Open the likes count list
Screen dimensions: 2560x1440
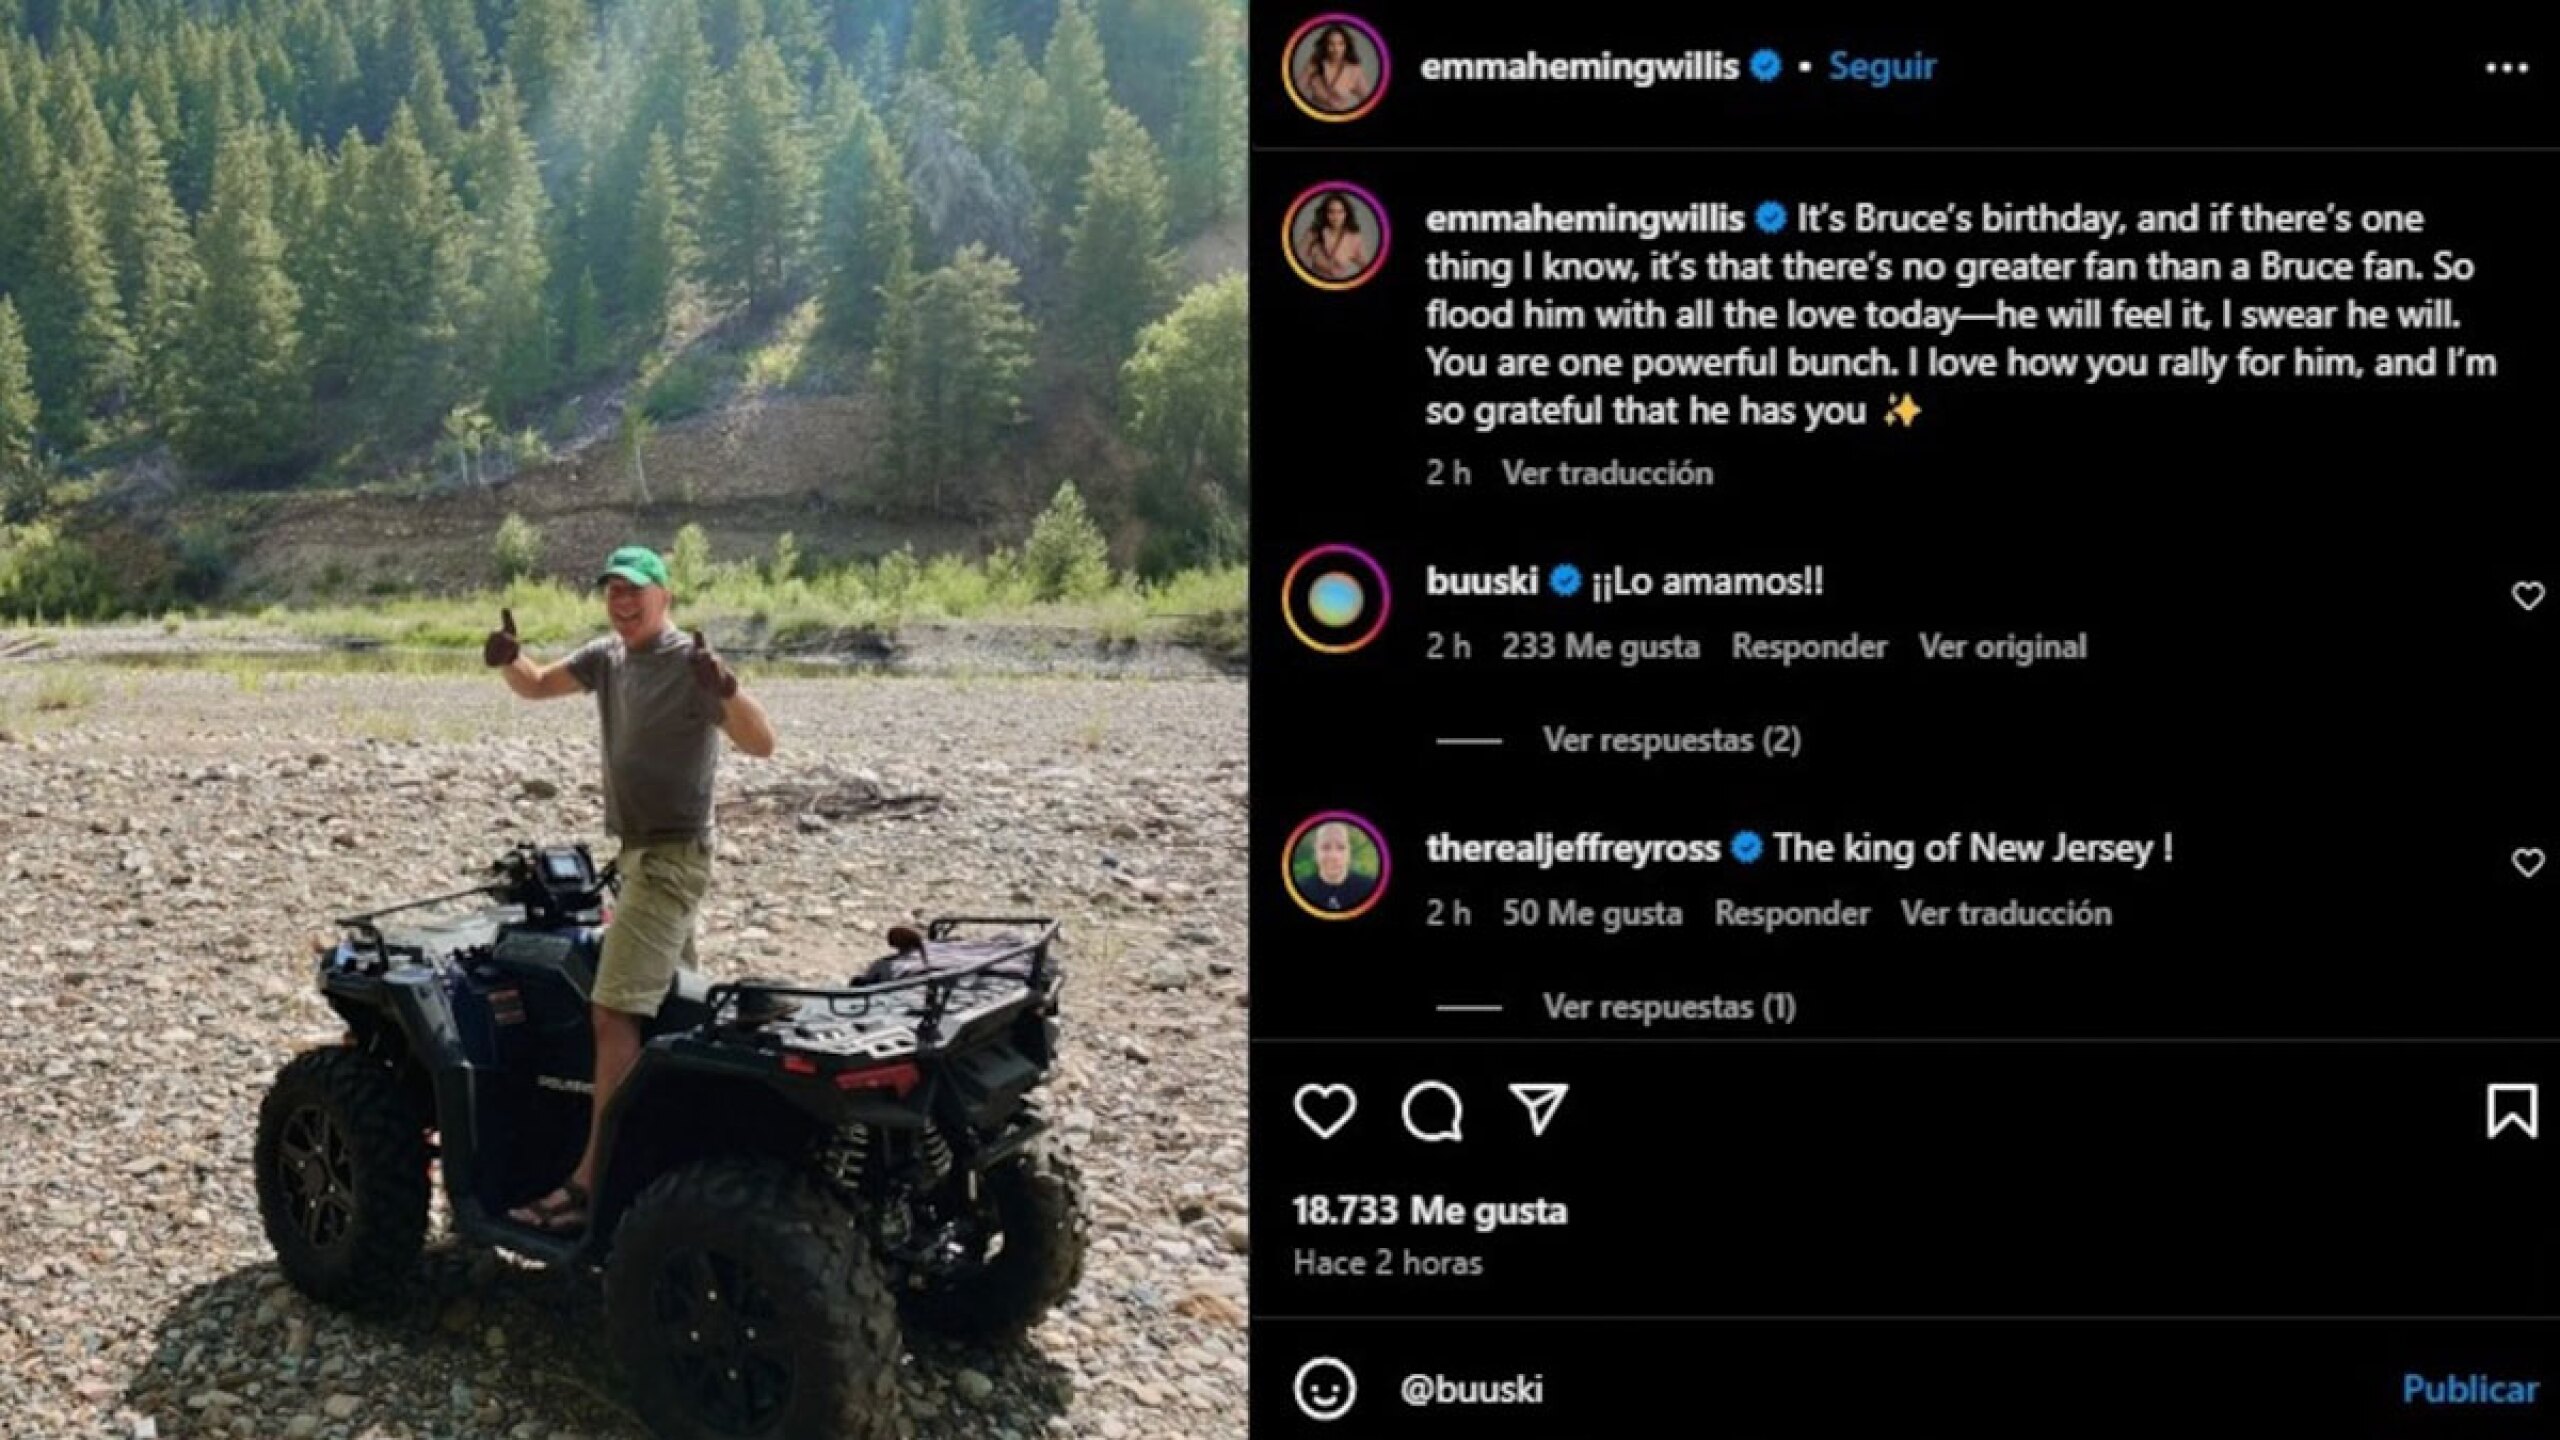[1430, 1211]
